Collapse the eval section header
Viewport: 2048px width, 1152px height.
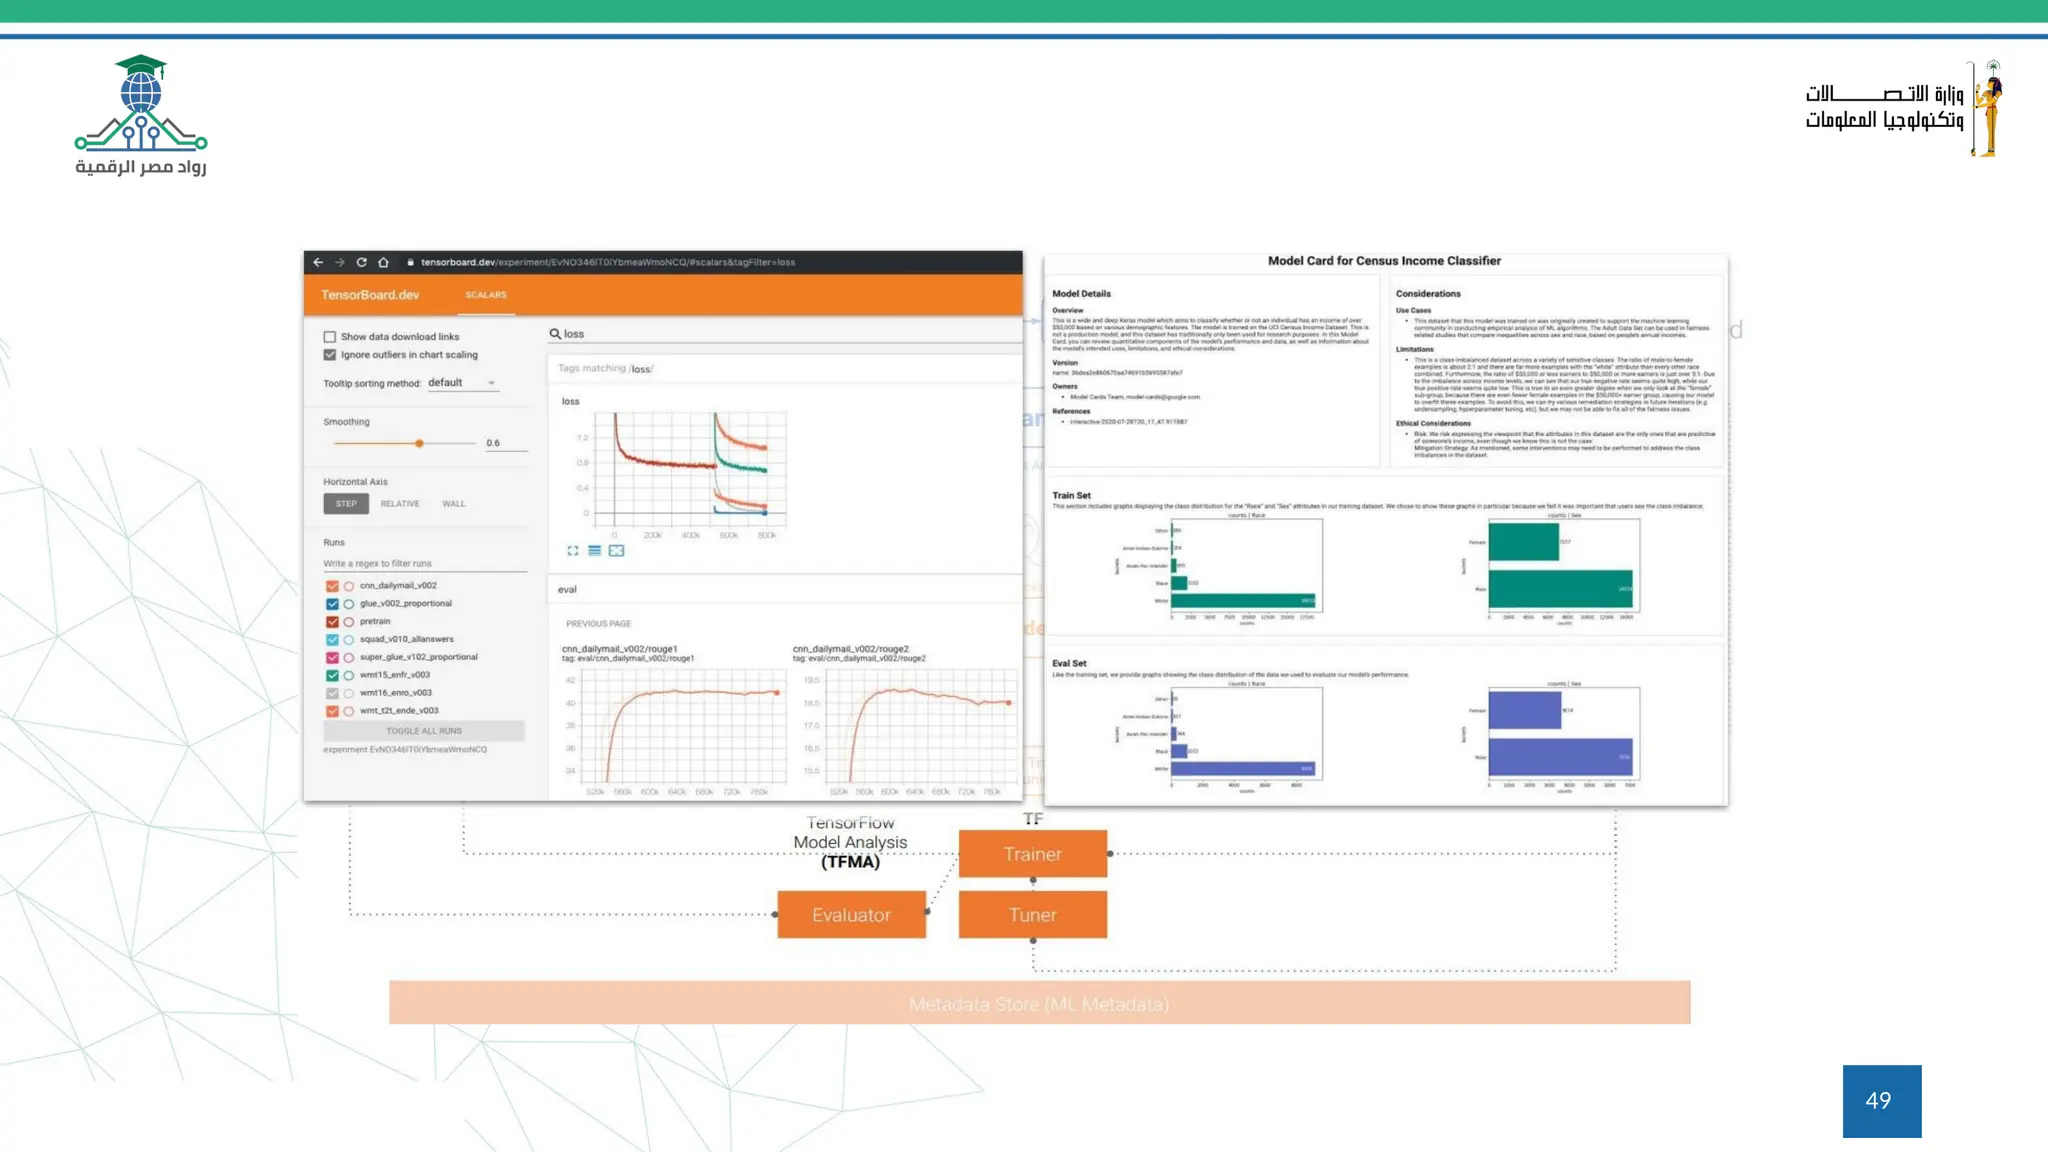click(567, 590)
